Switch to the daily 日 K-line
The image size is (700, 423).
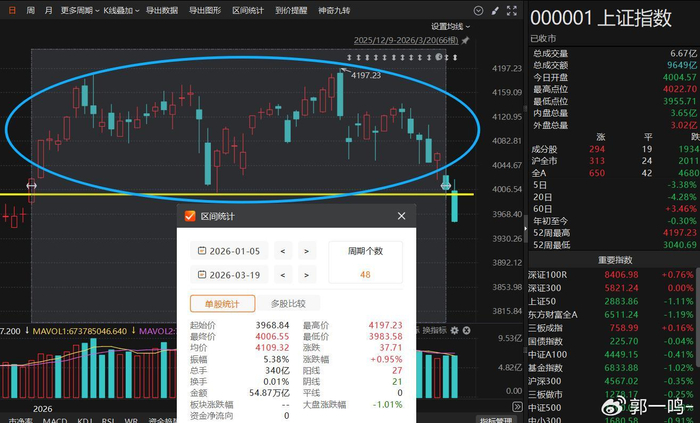(x=12, y=10)
